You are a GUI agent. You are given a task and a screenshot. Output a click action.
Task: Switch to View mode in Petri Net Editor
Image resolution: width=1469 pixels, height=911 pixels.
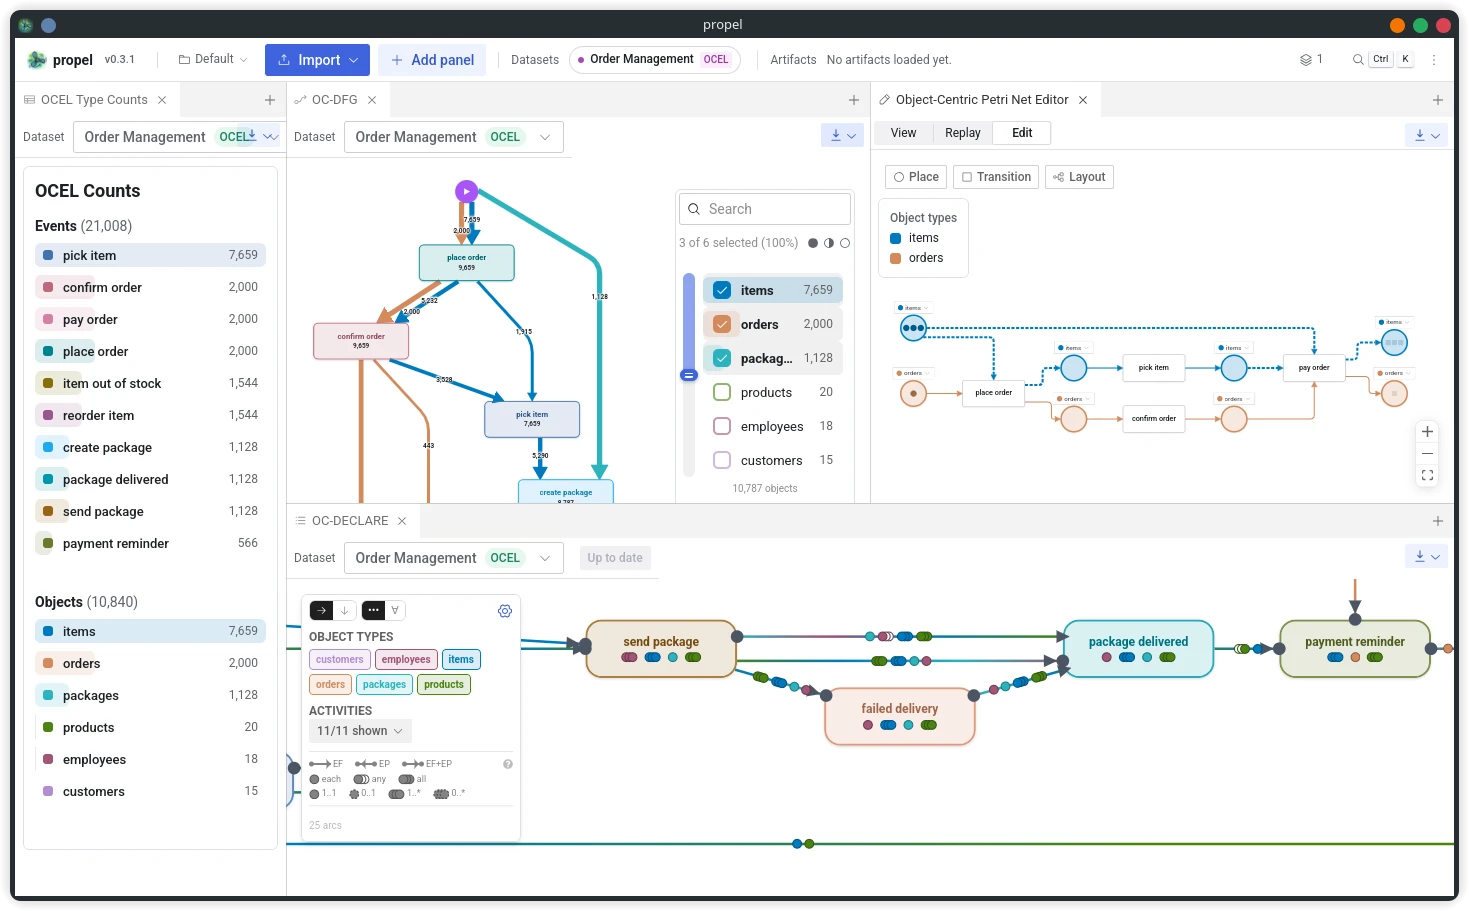(x=903, y=133)
